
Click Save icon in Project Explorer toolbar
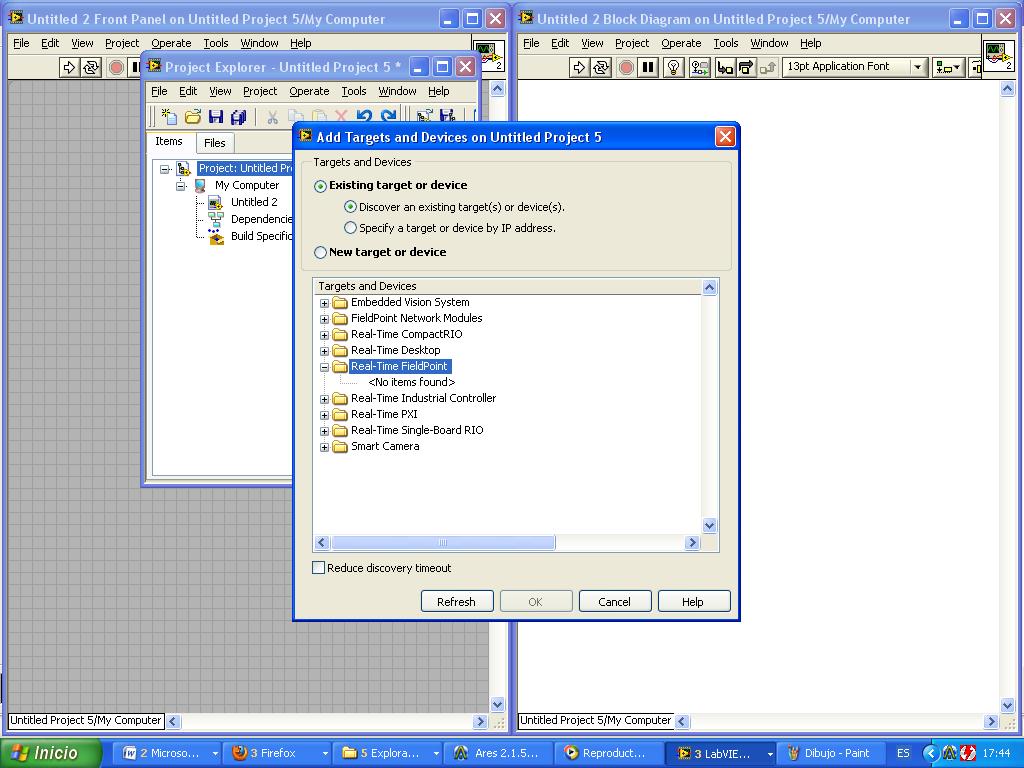tap(216, 116)
